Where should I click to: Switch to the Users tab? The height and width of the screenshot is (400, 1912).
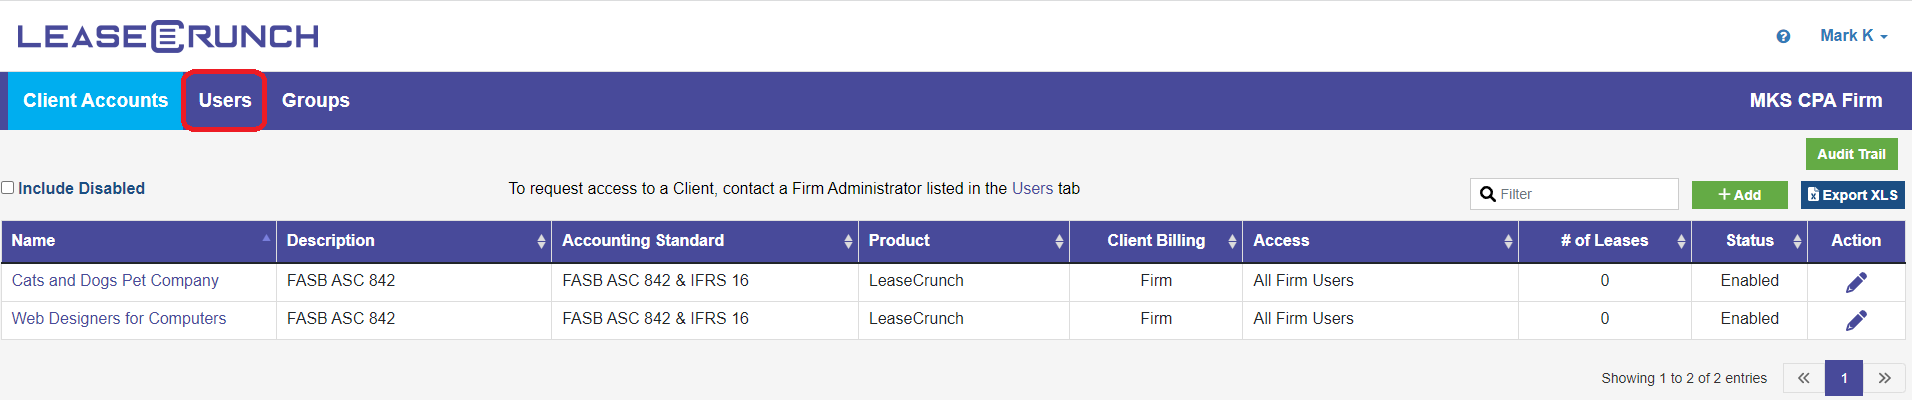click(224, 100)
